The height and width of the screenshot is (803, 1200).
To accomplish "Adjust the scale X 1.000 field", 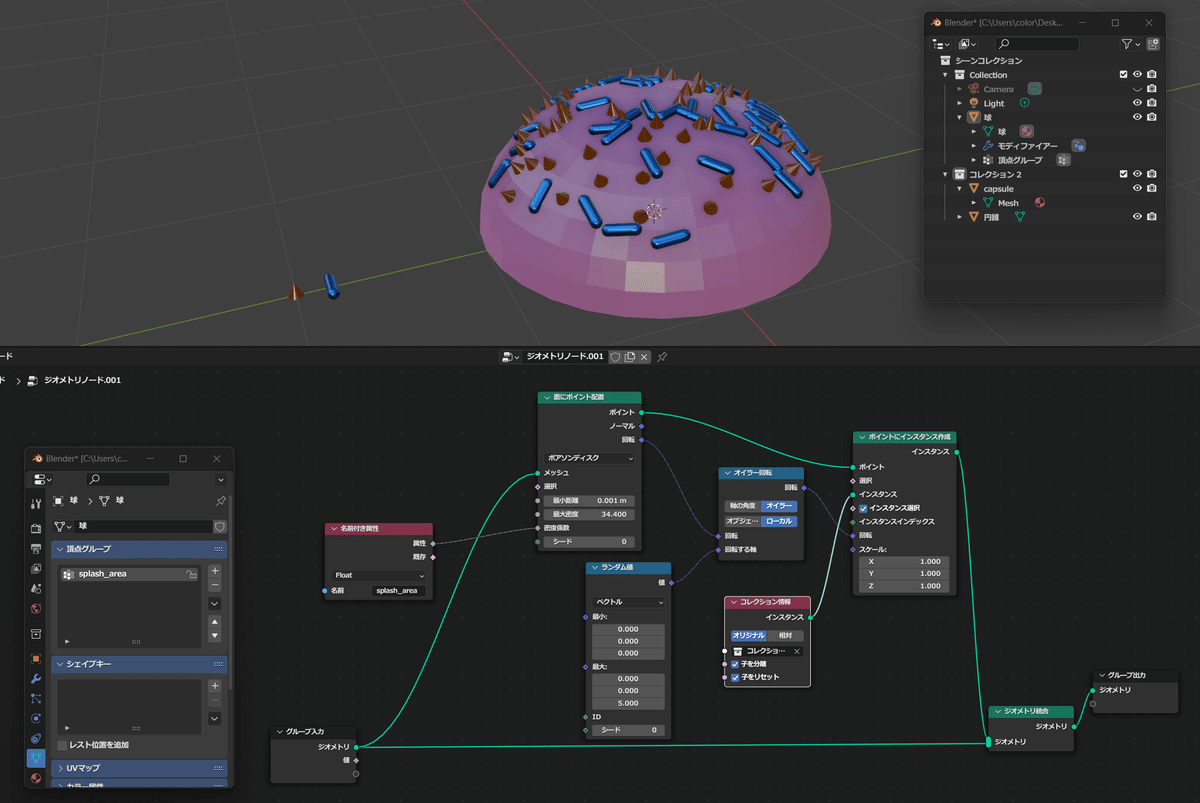I will click(x=904, y=561).
